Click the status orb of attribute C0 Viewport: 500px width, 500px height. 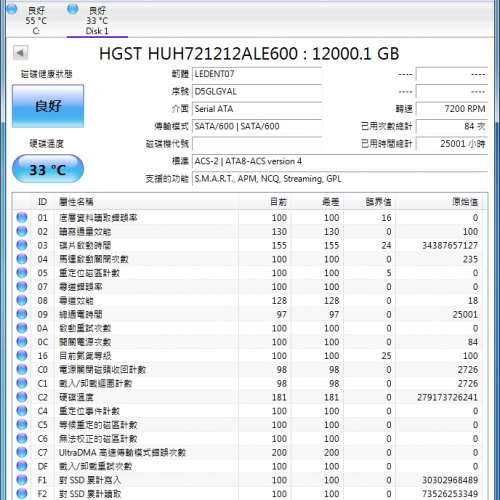coord(22,370)
